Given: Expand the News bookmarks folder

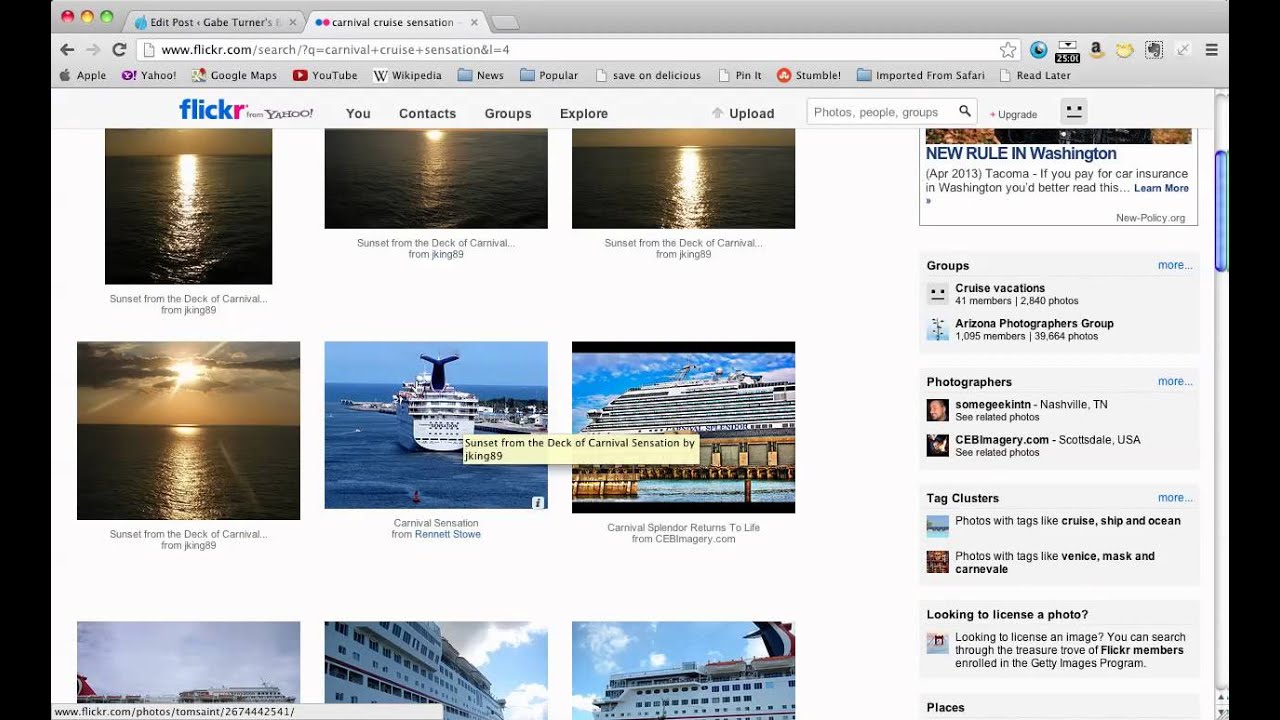Looking at the screenshot, I should point(481,75).
